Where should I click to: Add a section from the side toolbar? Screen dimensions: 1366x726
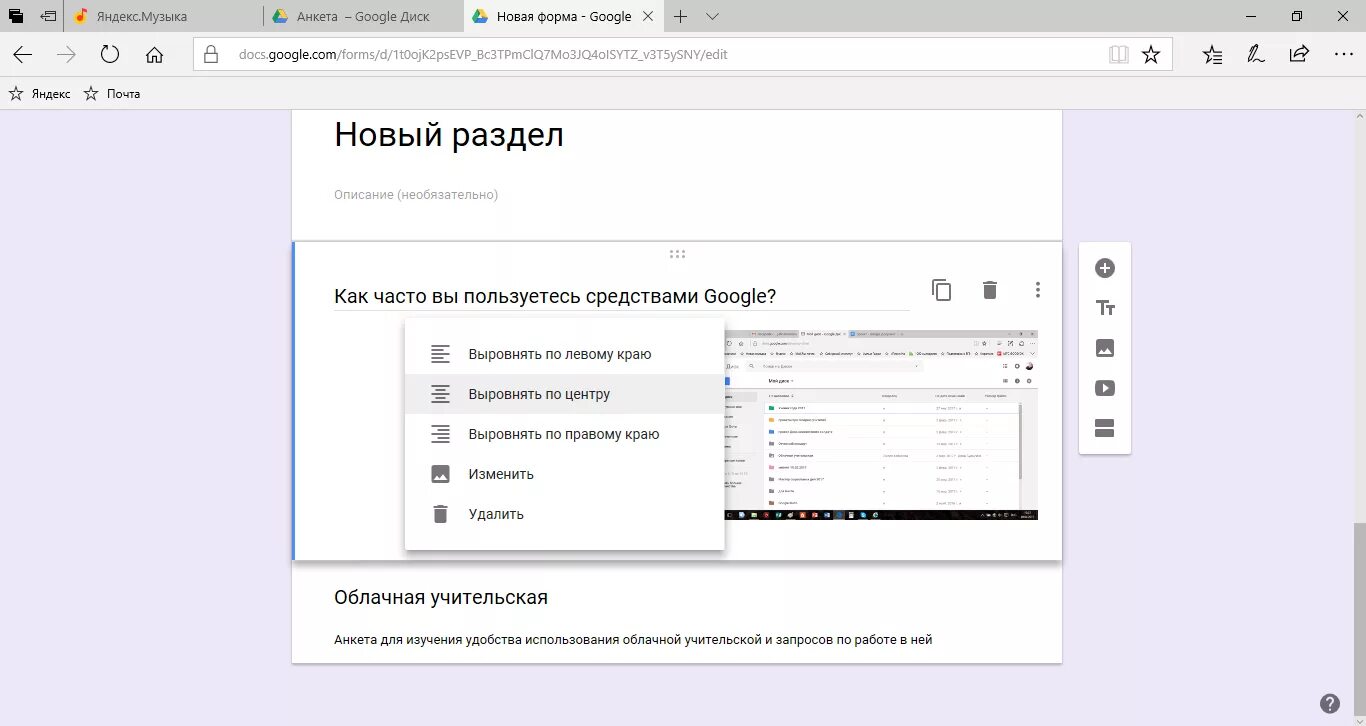click(x=1105, y=429)
